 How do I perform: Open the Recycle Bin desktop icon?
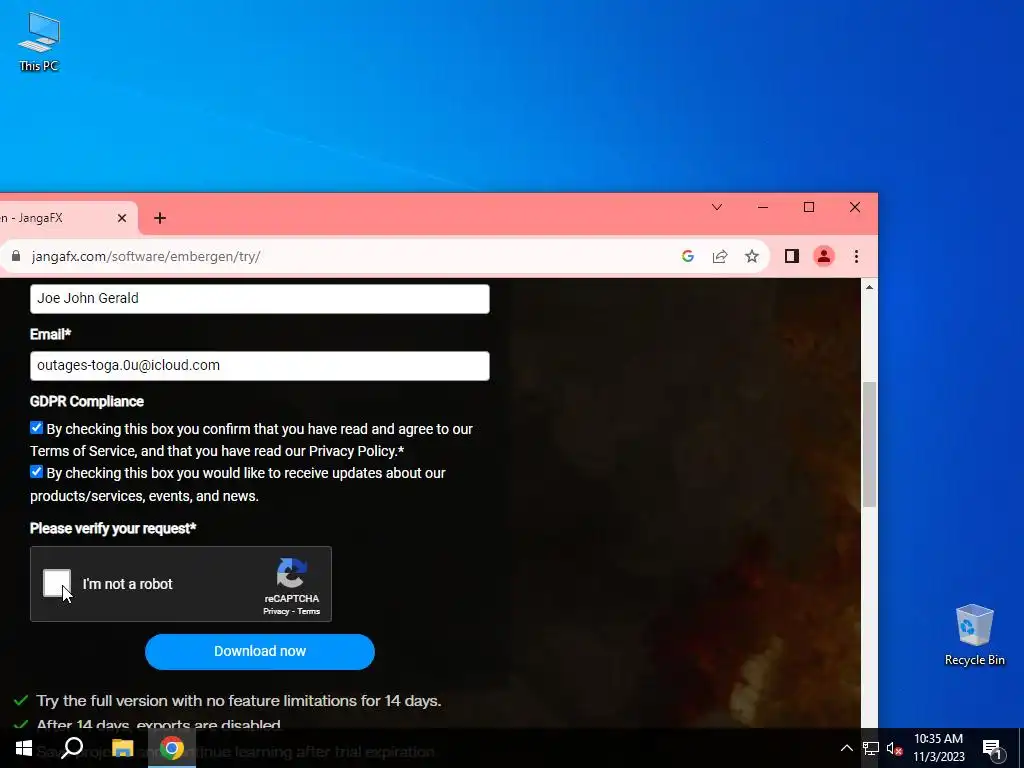click(x=974, y=635)
